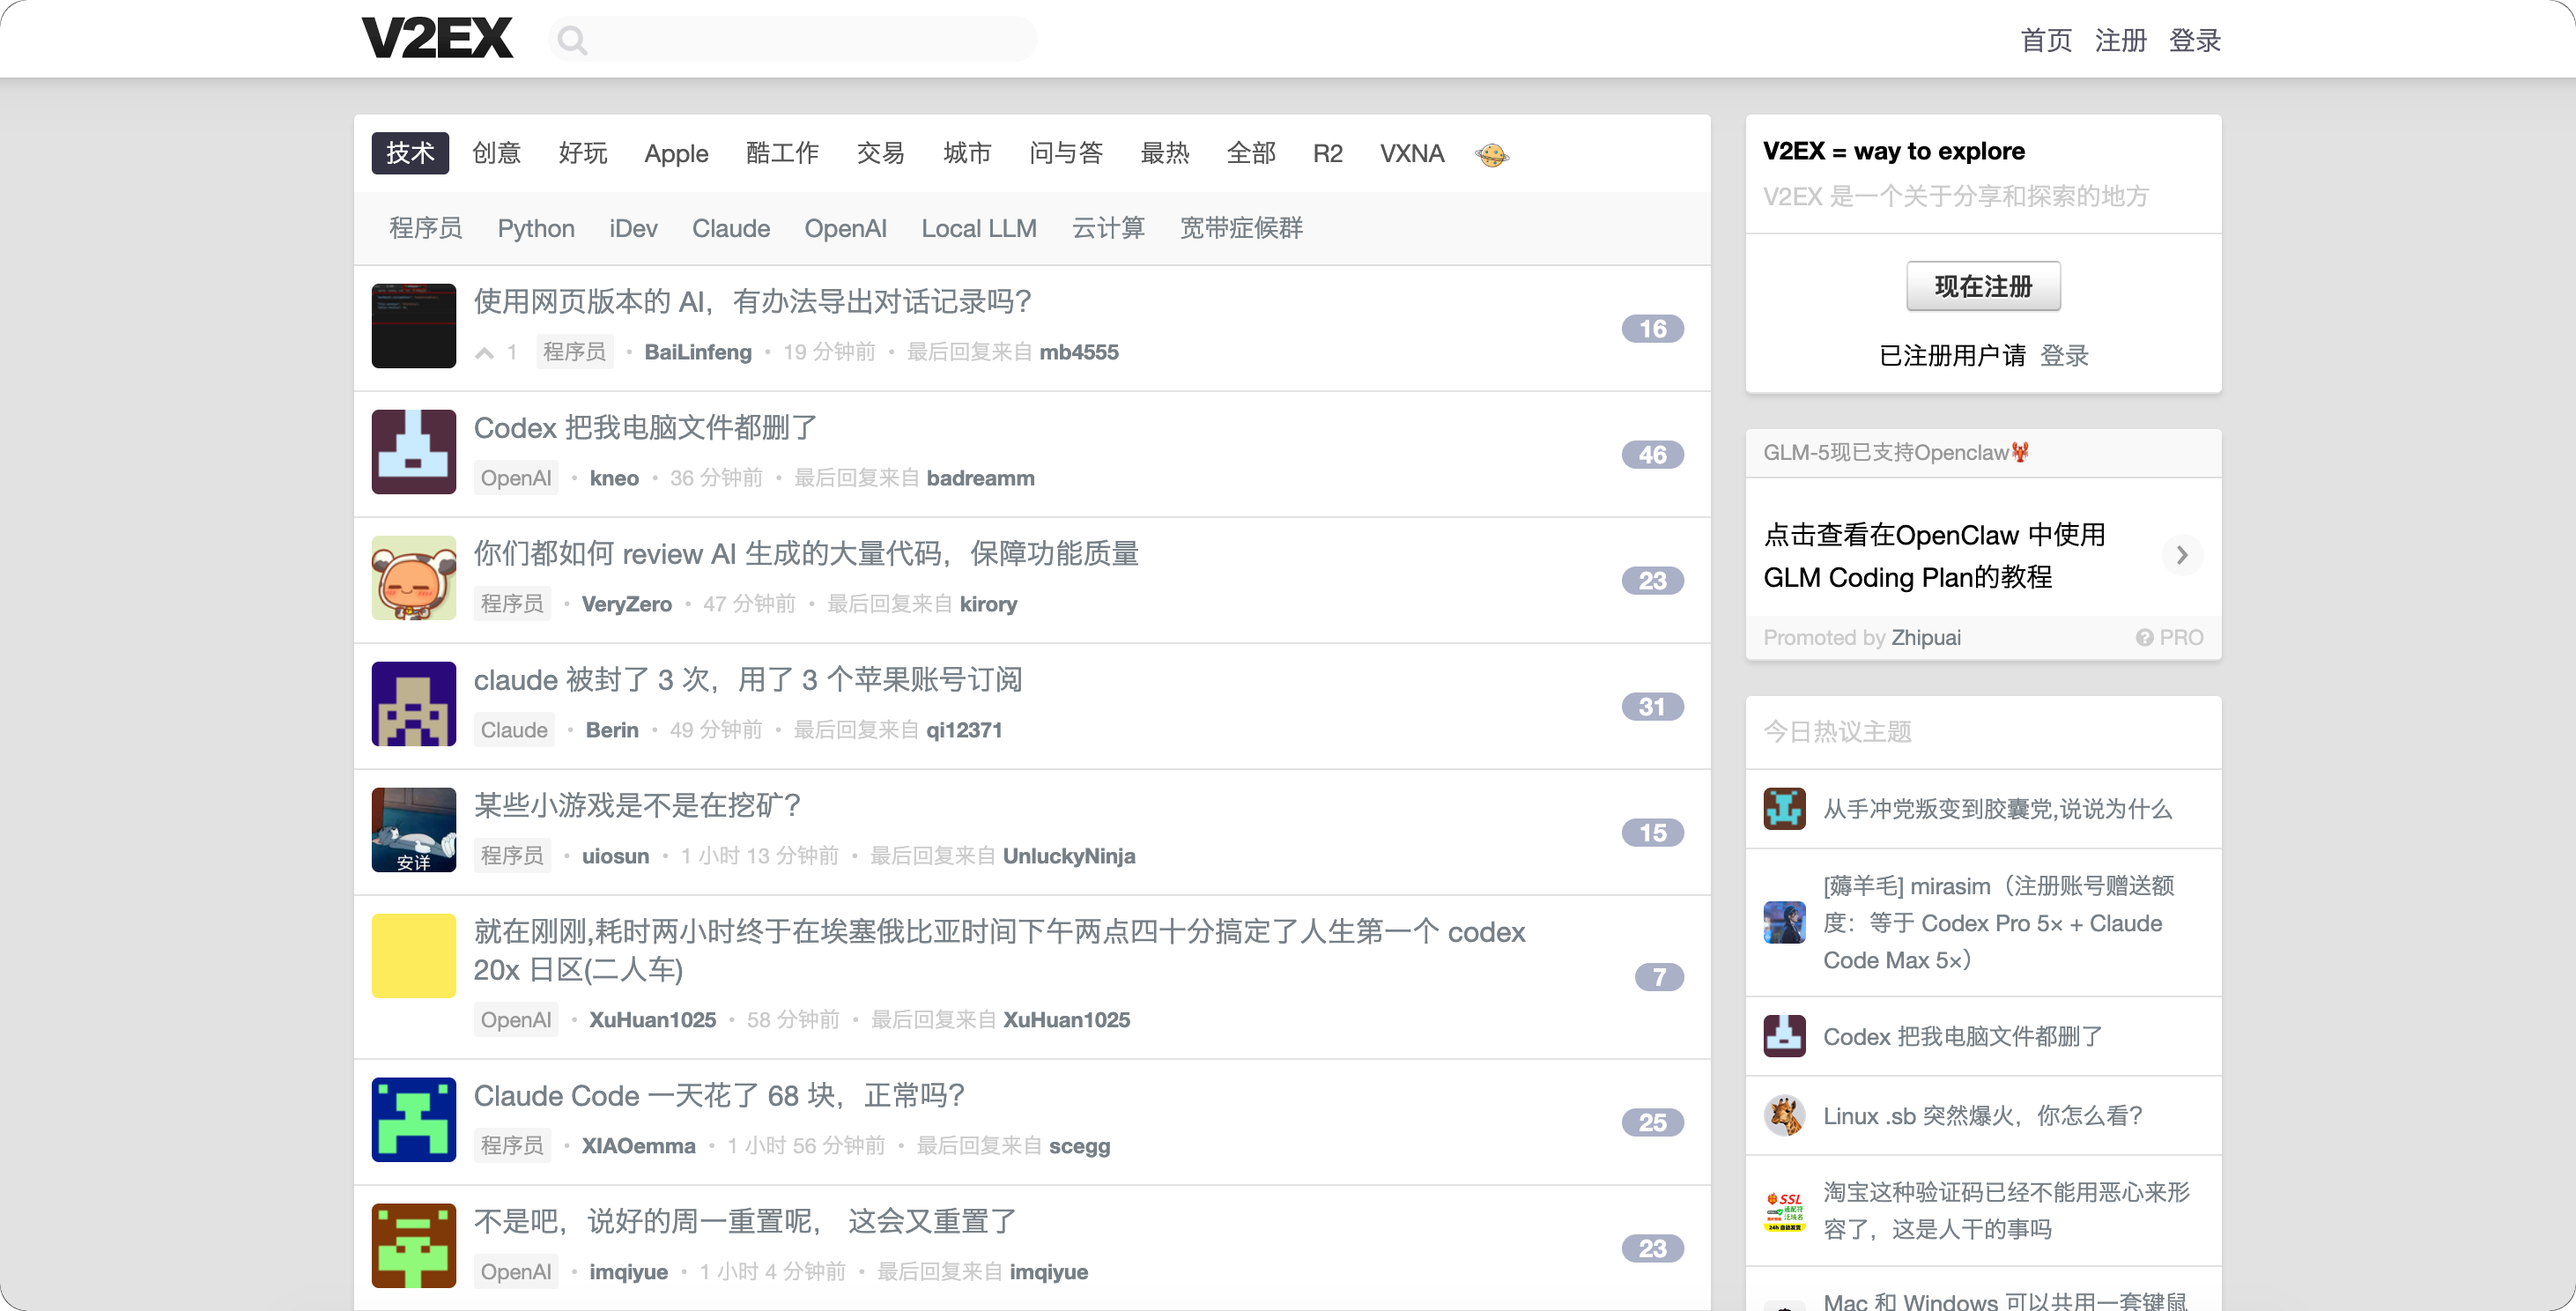Open the Zhipuai promoter link
This screenshot has width=2576, height=1311.
click(1926, 638)
